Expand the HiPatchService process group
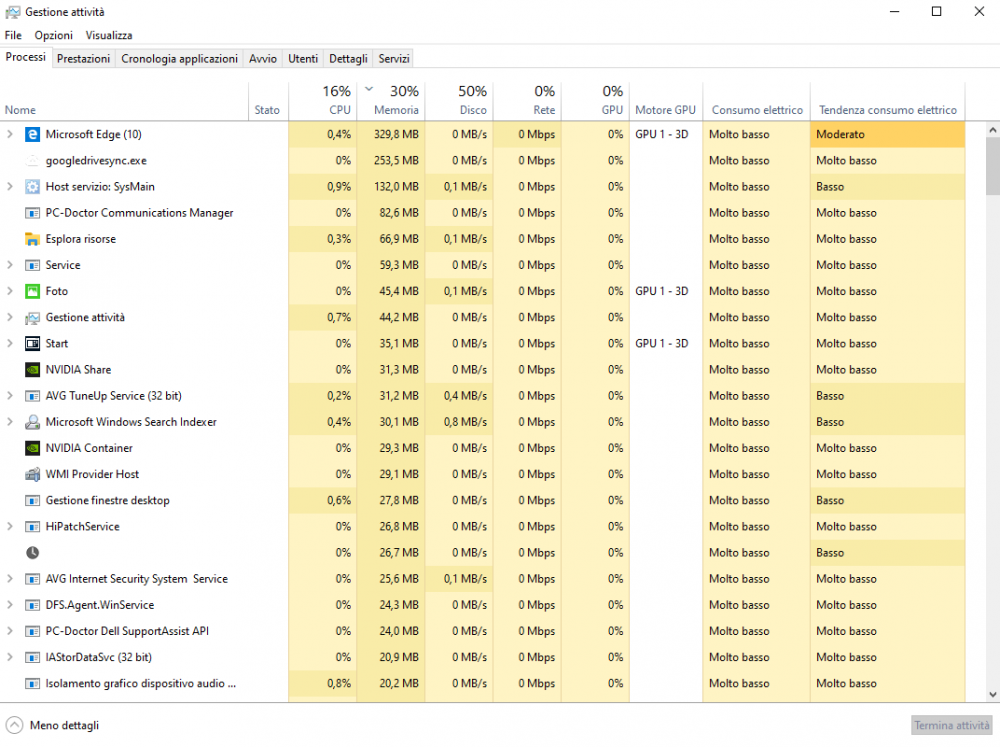Screen dimensions: 1000x747 (10, 527)
